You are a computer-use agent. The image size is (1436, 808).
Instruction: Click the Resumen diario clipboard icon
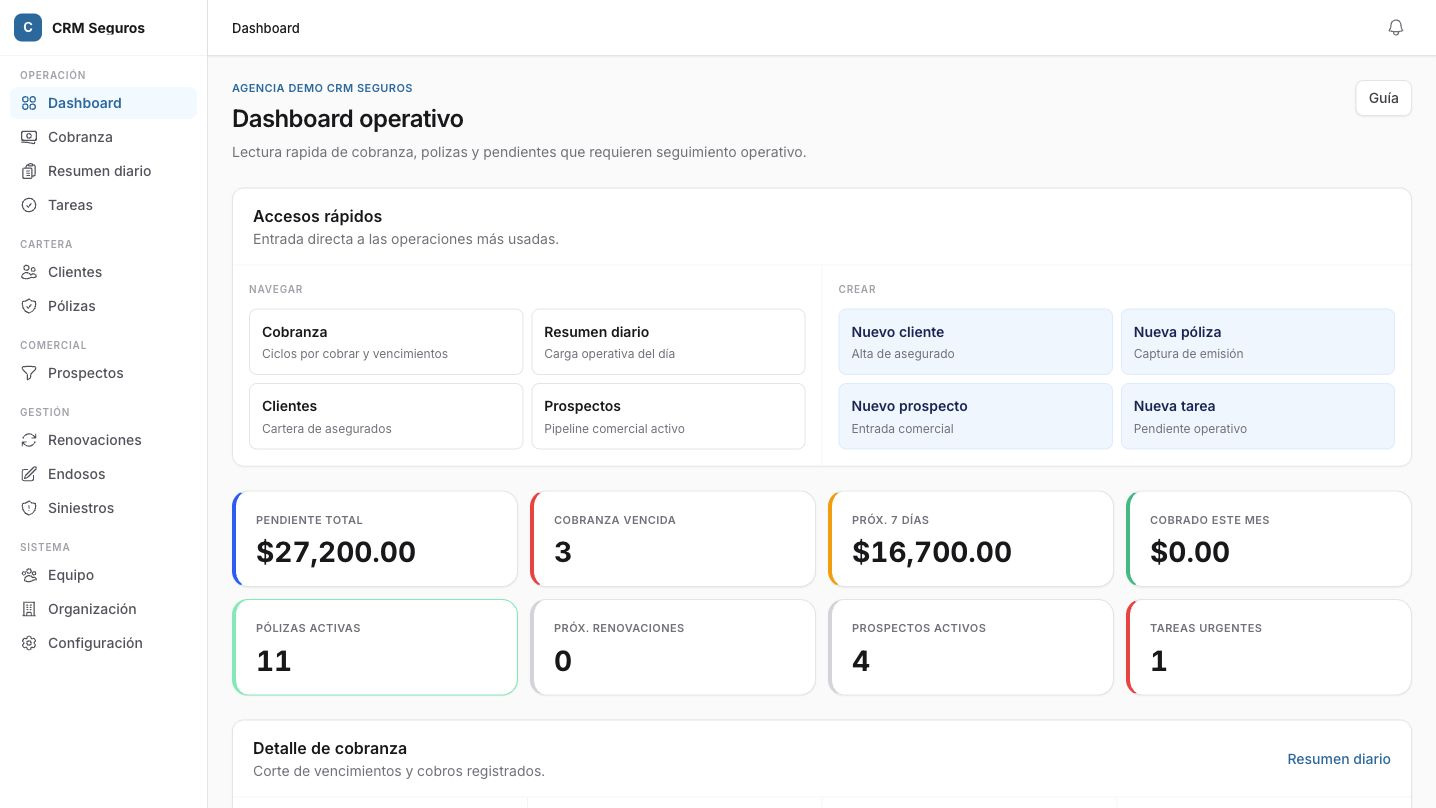point(29,171)
